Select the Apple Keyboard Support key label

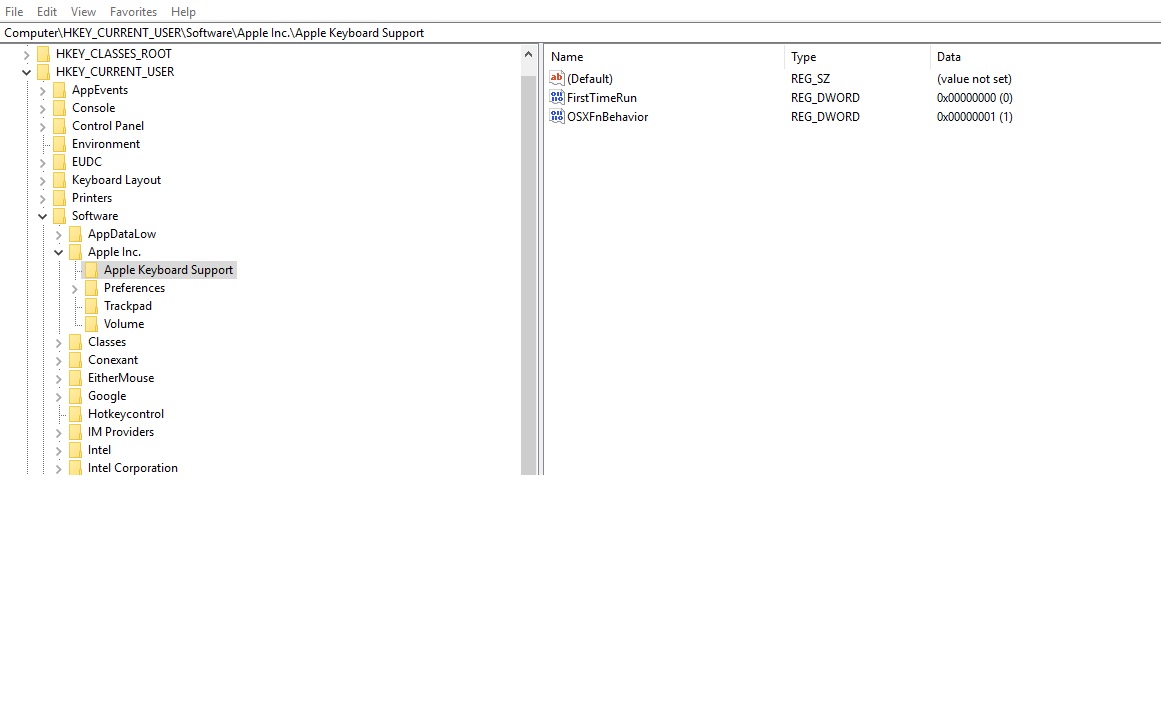168,270
